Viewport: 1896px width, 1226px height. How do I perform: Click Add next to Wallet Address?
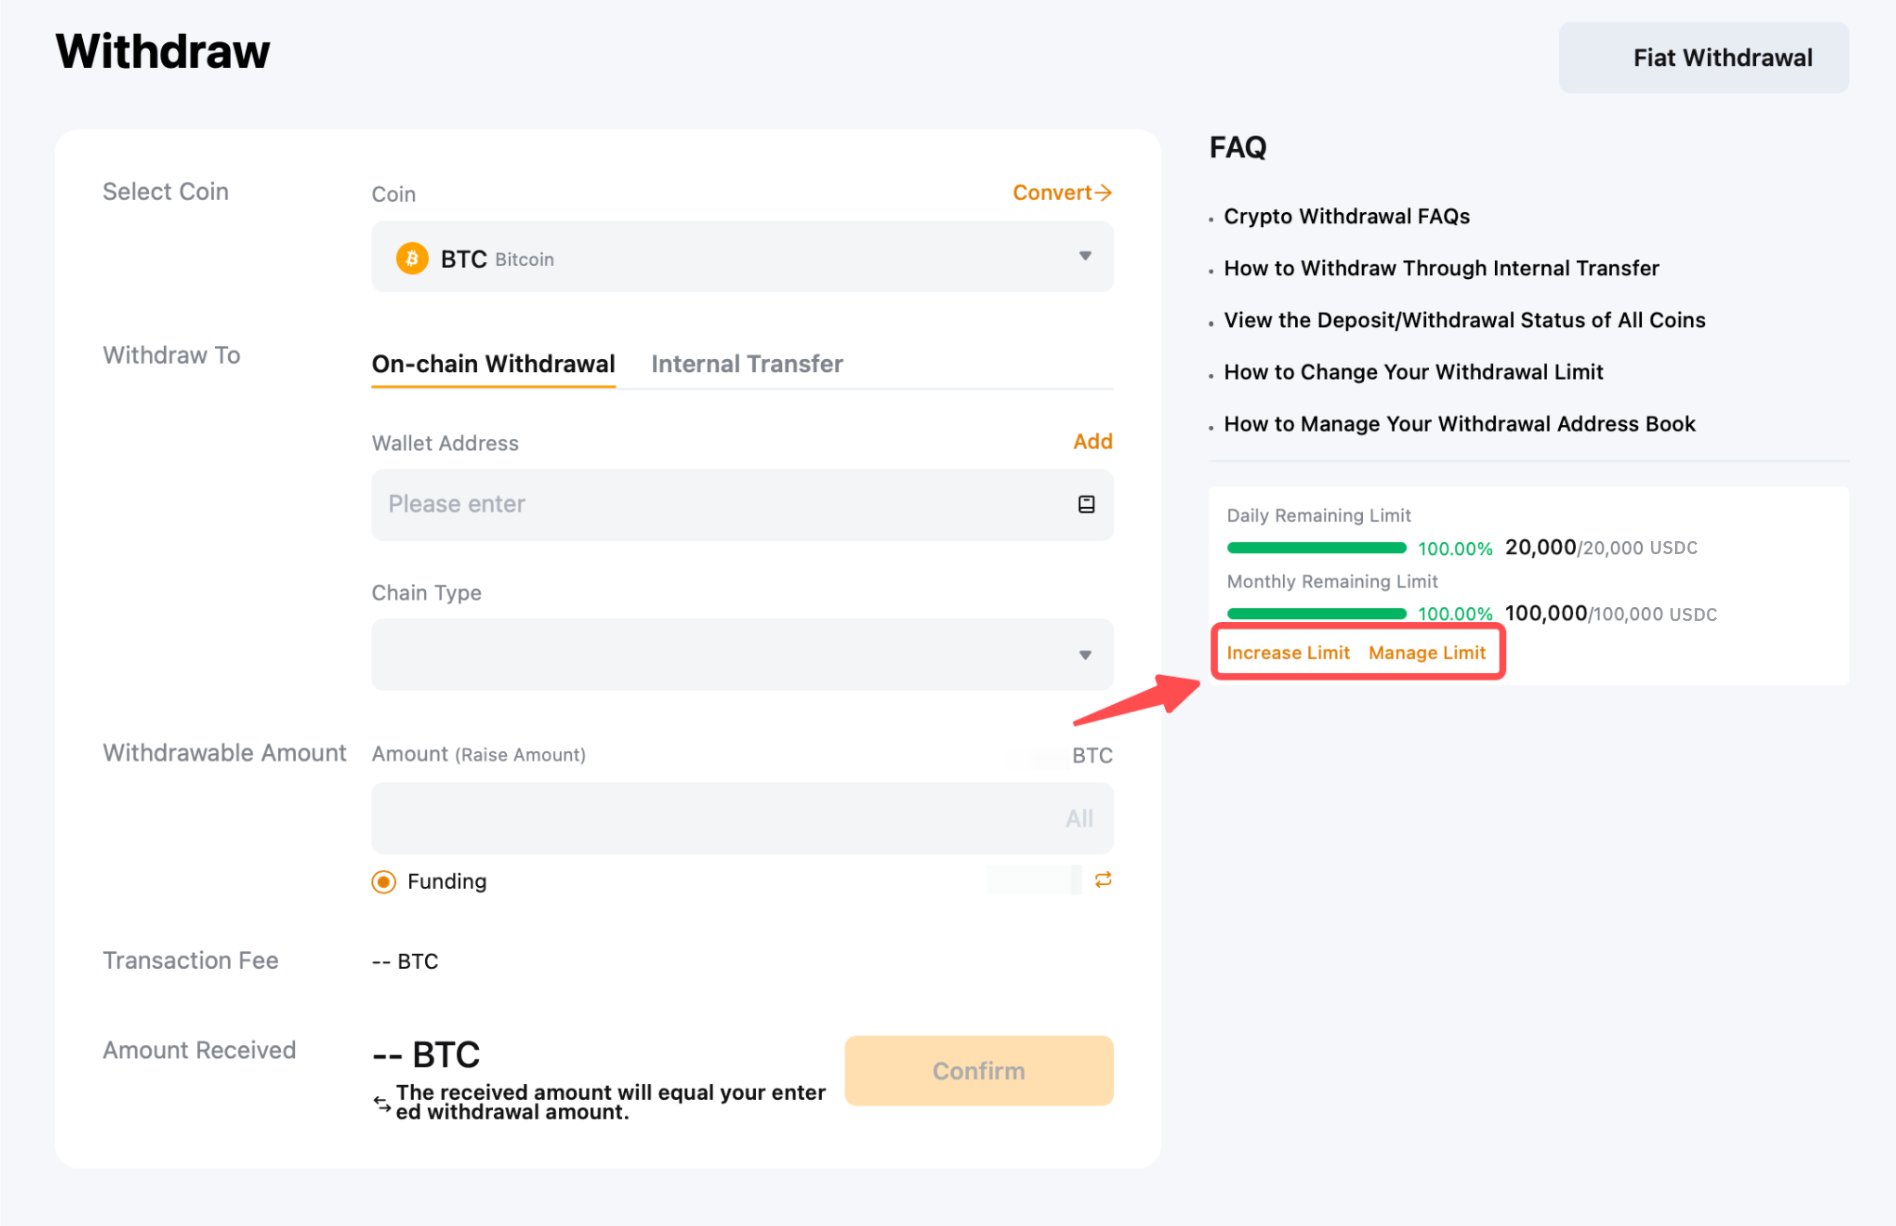(1092, 441)
